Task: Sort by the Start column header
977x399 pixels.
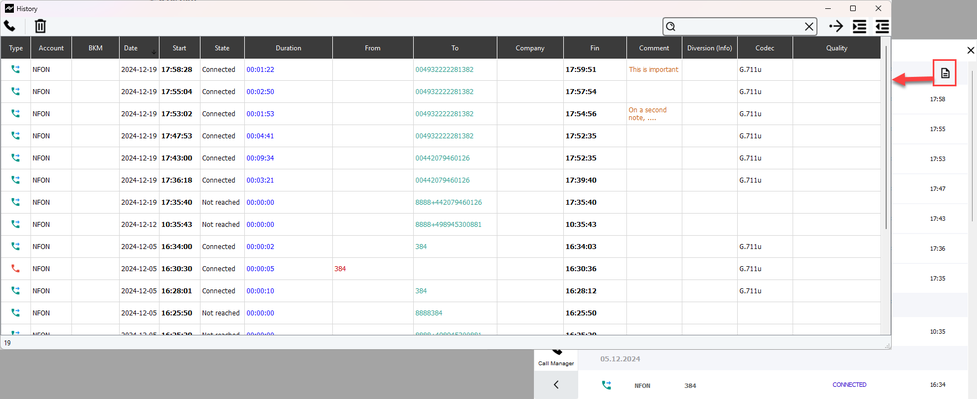Action: (179, 48)
